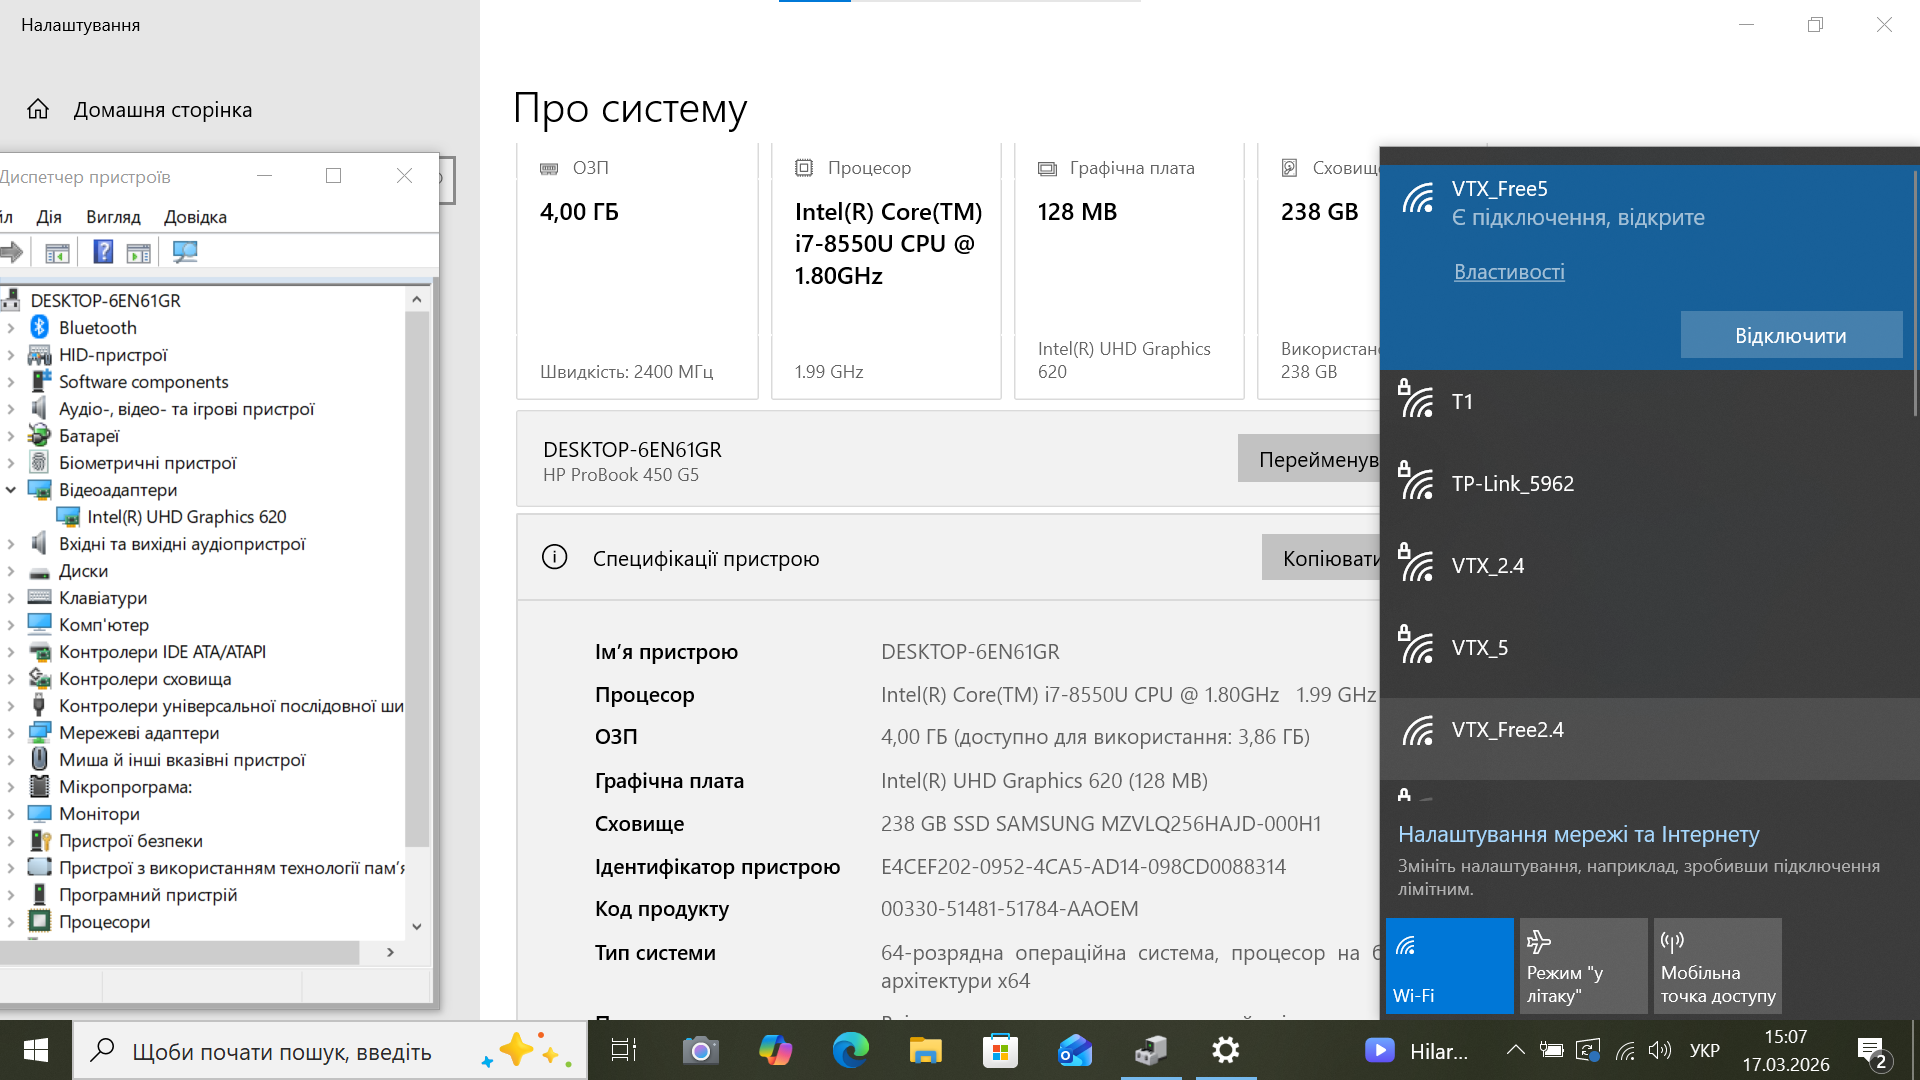Viewport: 1920px width, 1080px height.
Task: Click the Відключити button for VTX_Free5
Action: tap(1790, 335)
